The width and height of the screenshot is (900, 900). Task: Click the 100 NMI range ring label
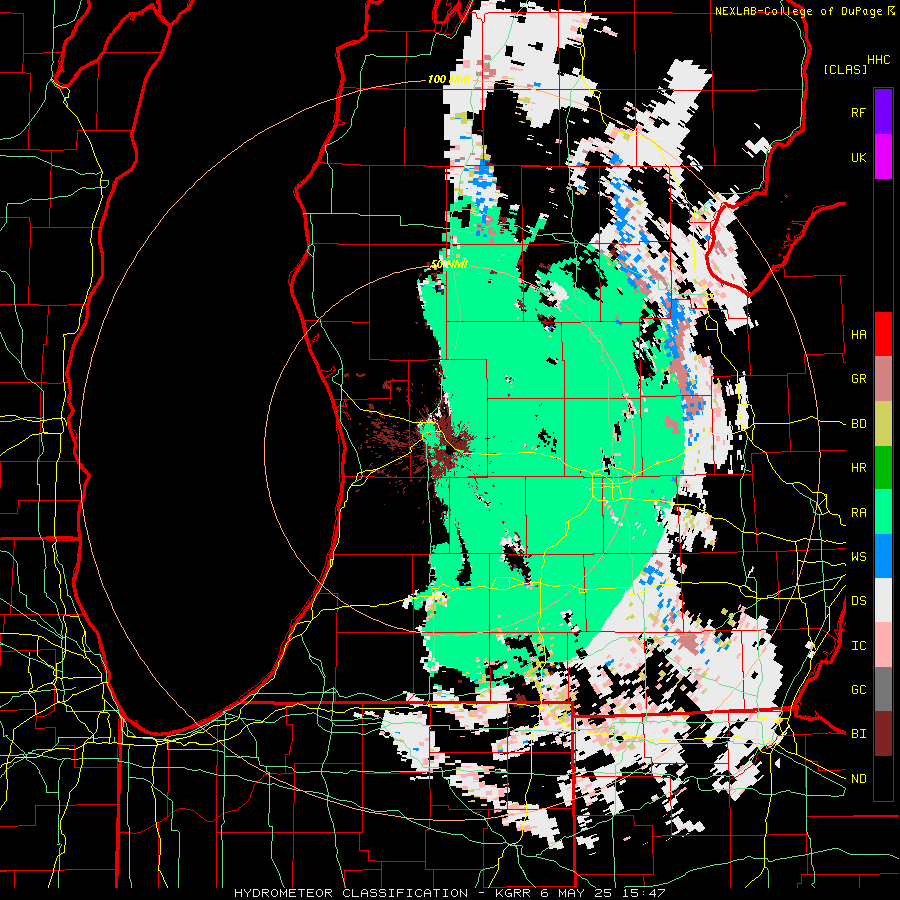(x=449, y=79)
